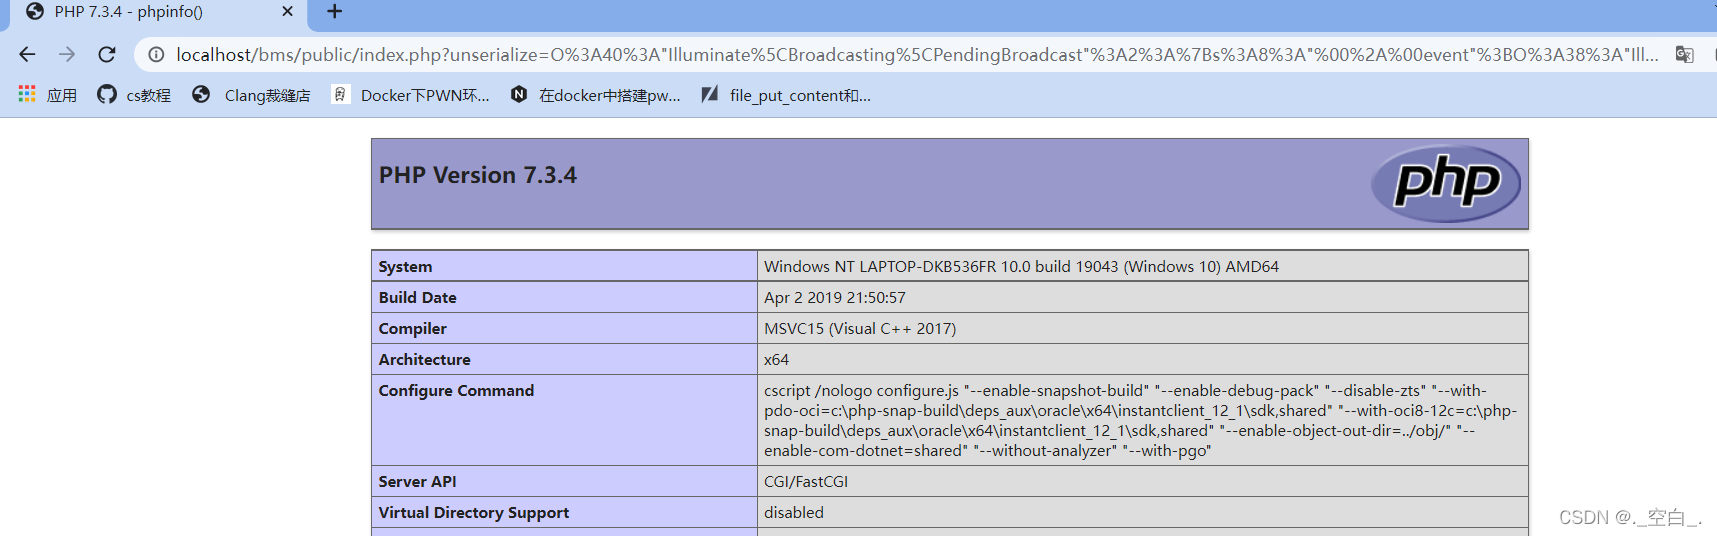Click the Apr 2 2019 21:50:57 value
1717x536 pixels.
tap(835, 297)
